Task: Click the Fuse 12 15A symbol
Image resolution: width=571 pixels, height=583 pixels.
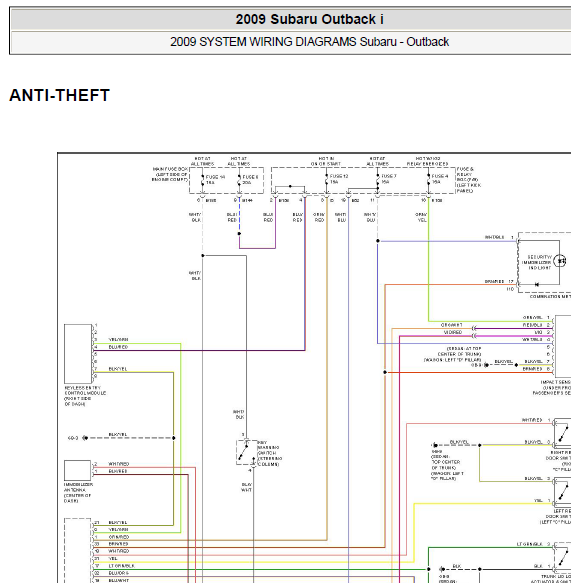Action: pos(327,180)
